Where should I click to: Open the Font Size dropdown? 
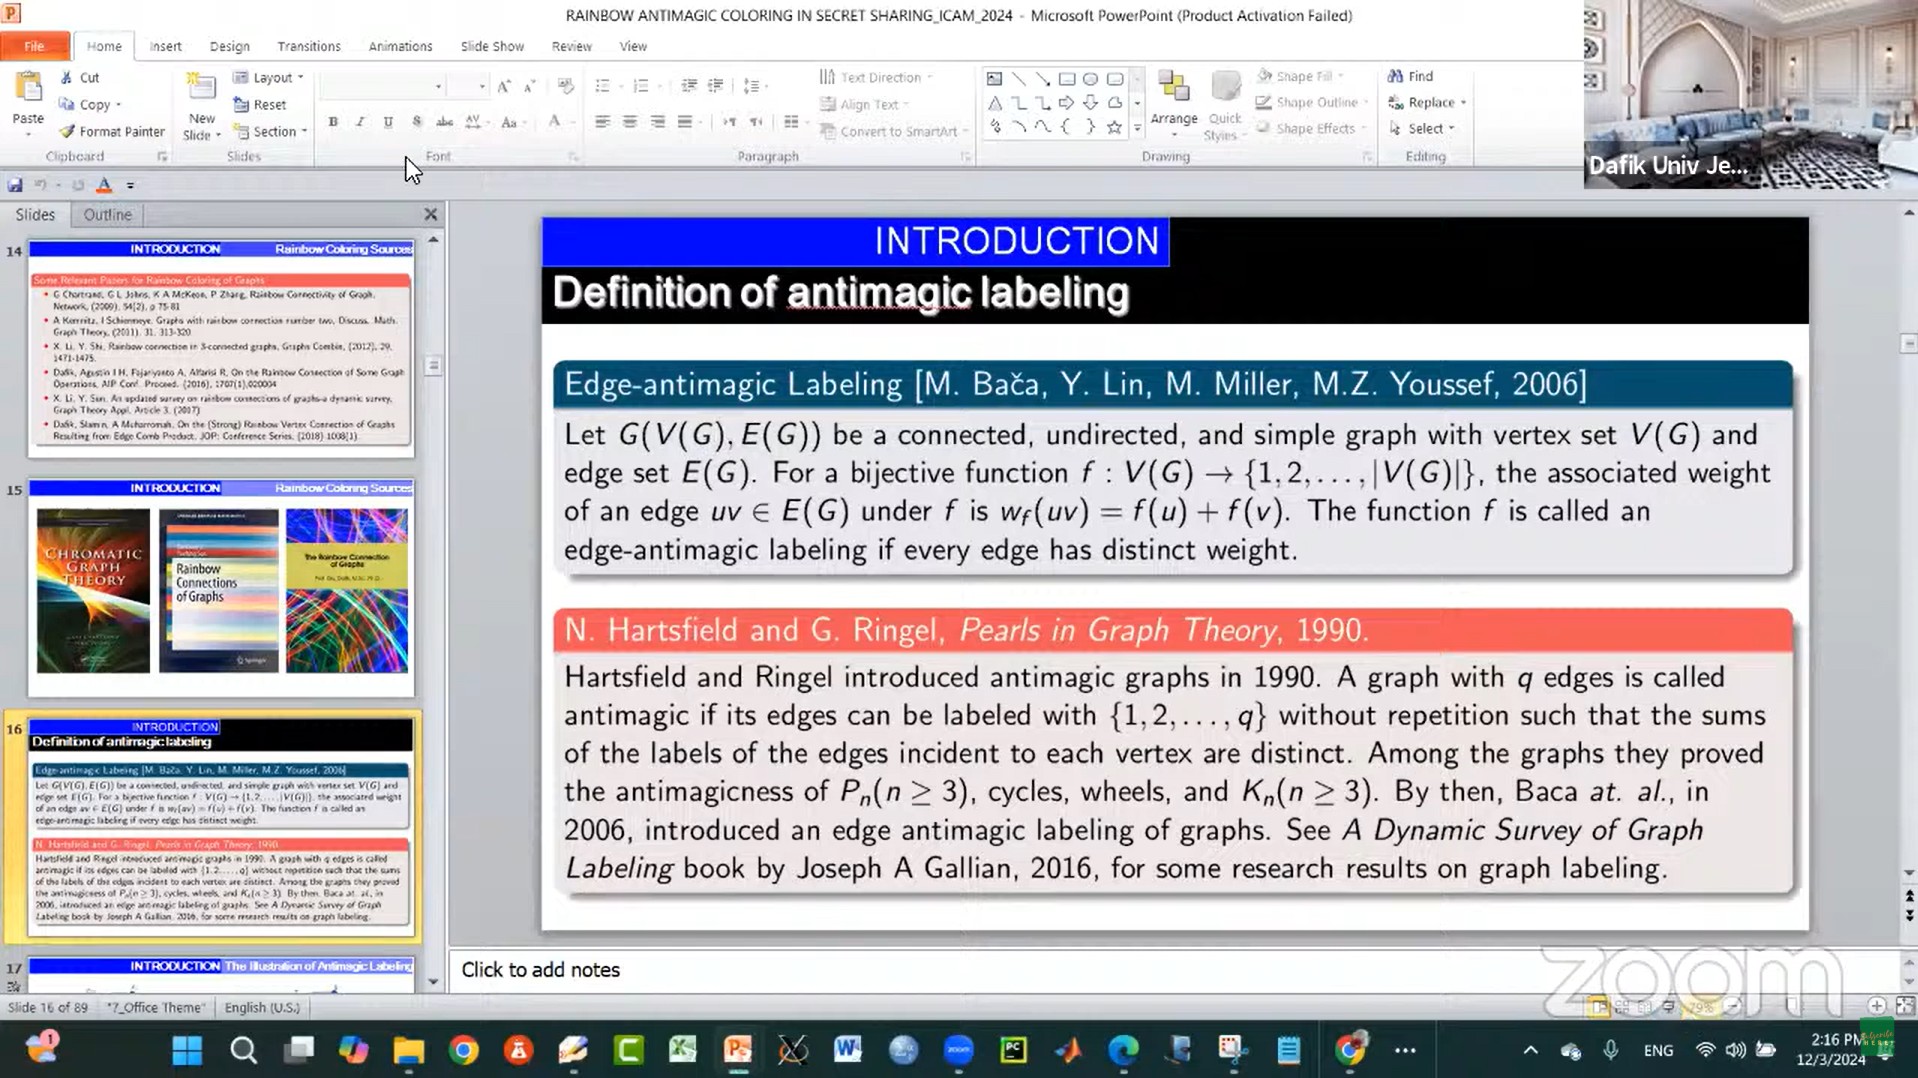pyautogui.click(x=481, y=86)
